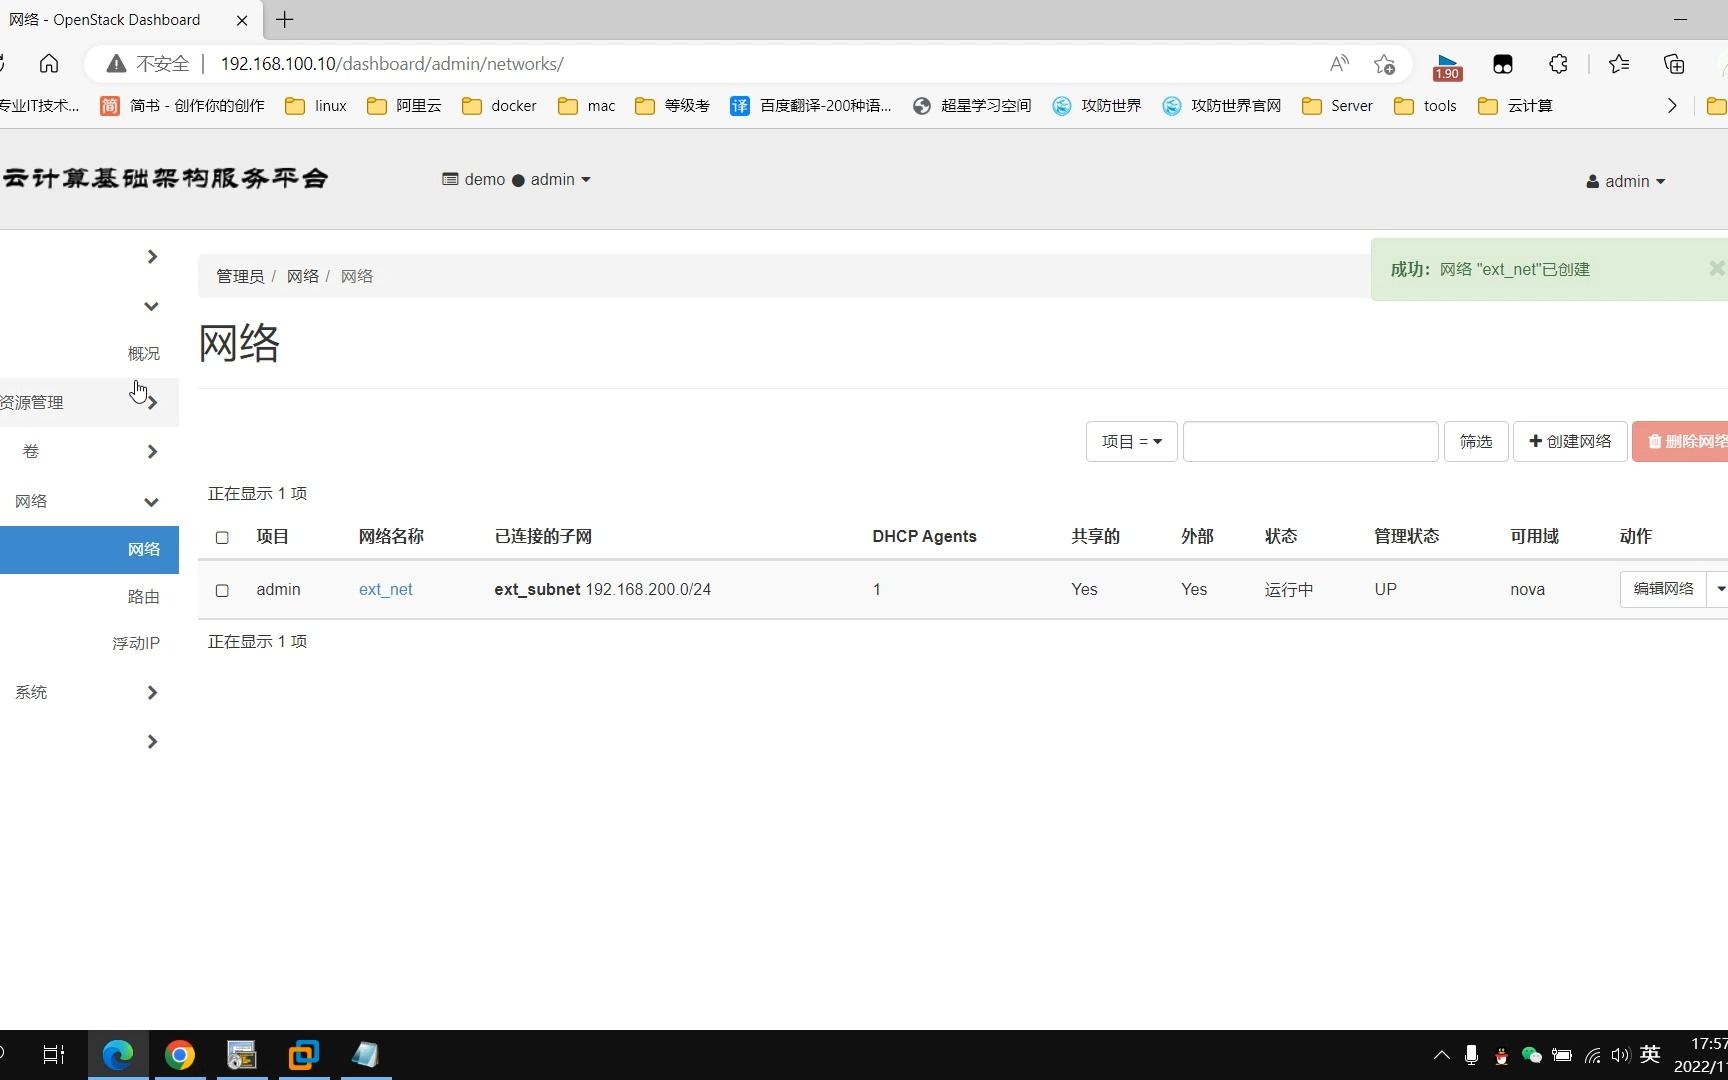Open the browser home page icon
Screen dimensions: 1728x1080
49,64
